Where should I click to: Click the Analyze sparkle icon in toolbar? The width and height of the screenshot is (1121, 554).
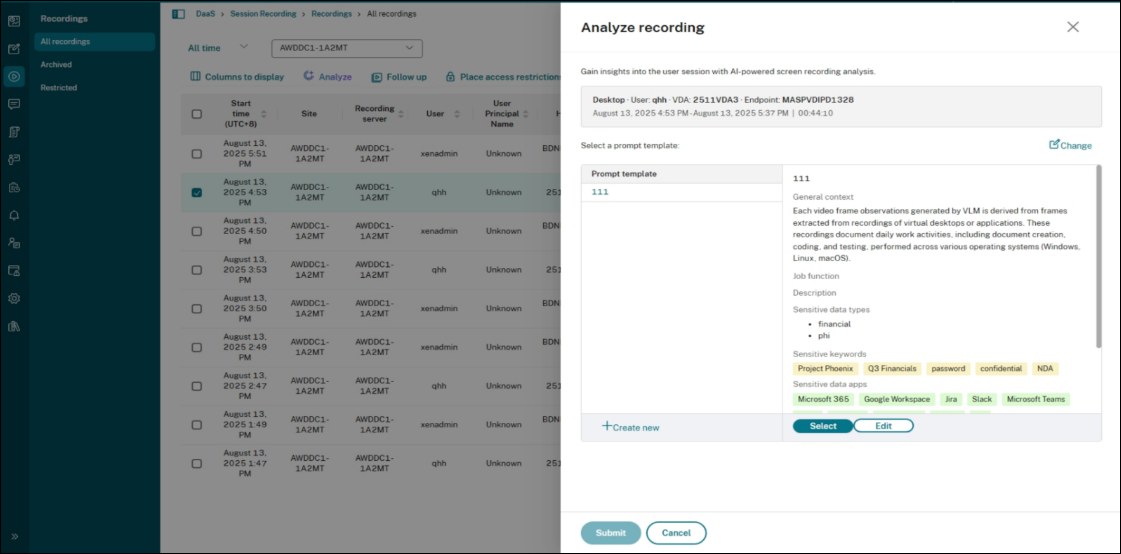(309, 76)
